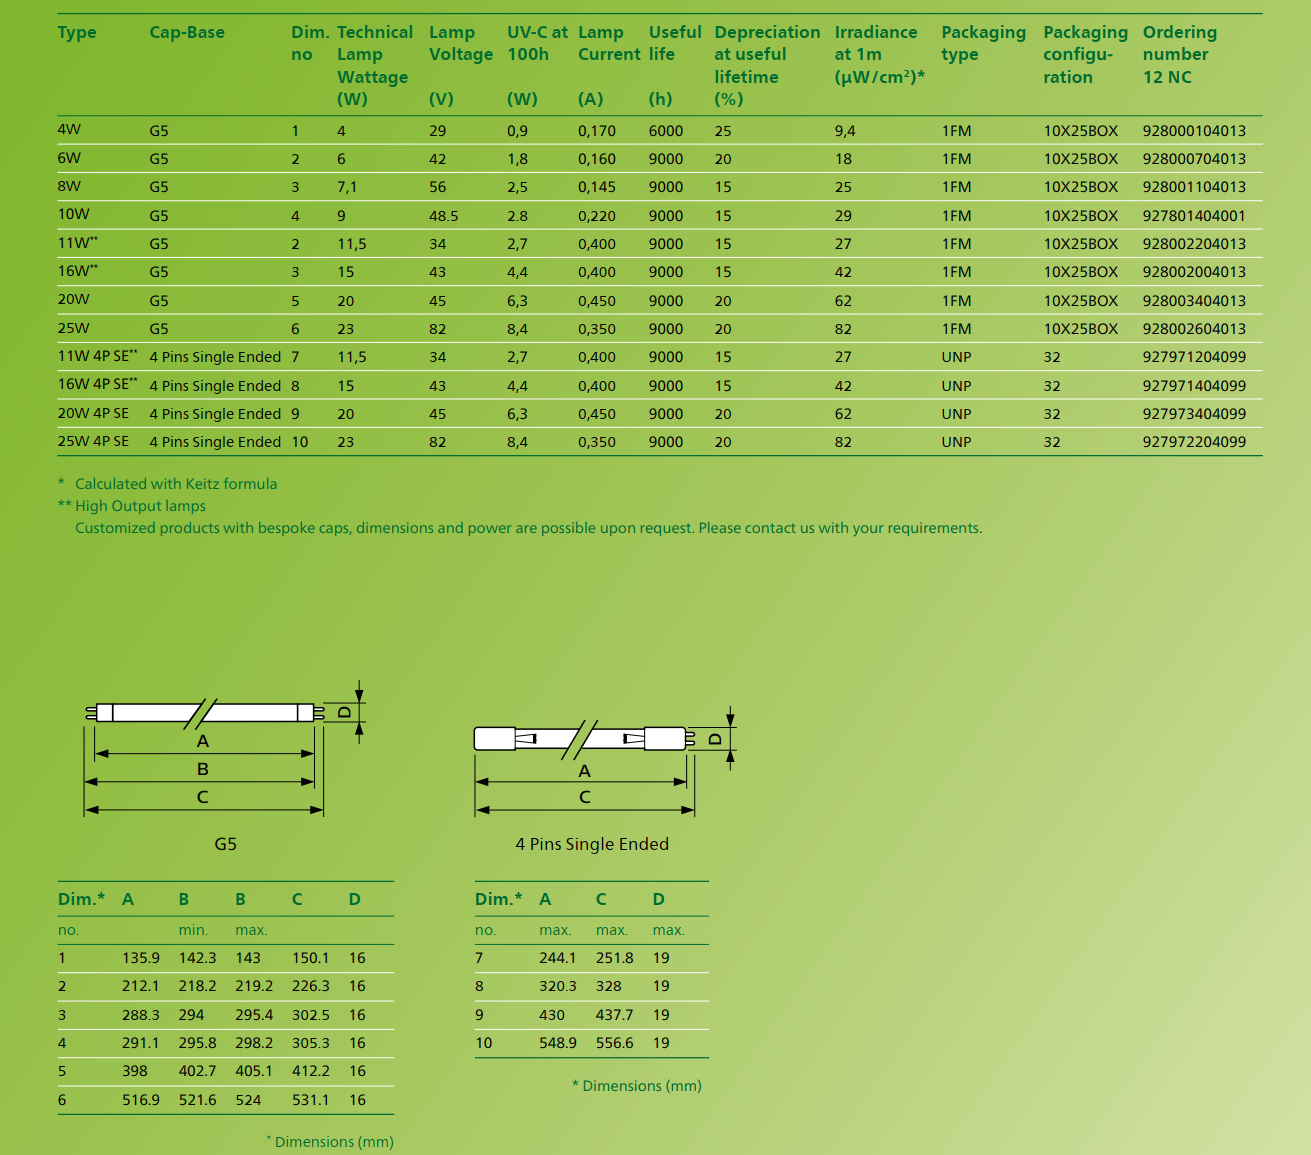Click the "Customized products" contact sentence

[x=528, y=528]
